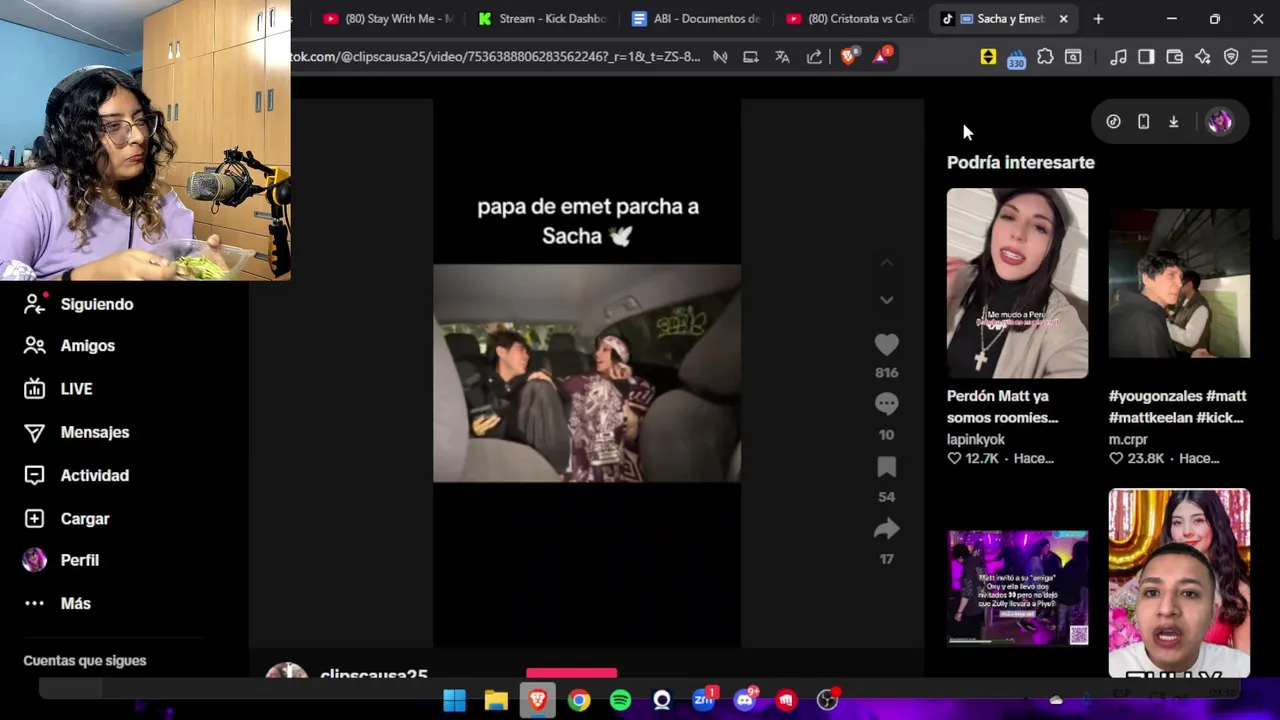Switch to the 'Stream - Kick Dashboard' tab

tap(542, 18)
